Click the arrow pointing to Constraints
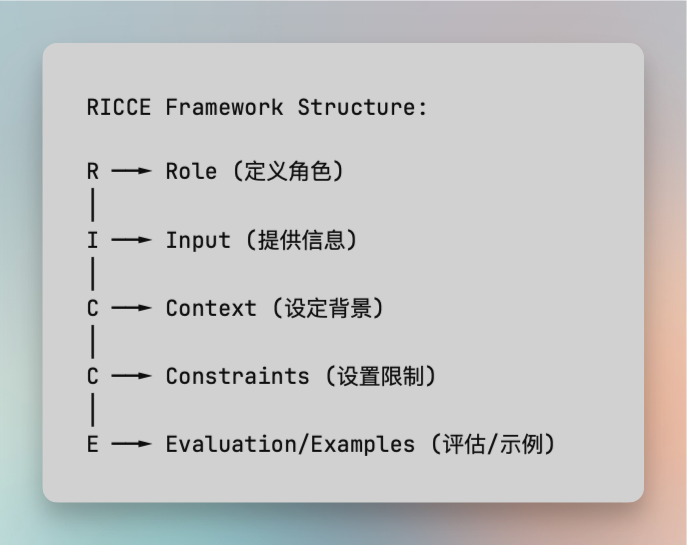 (x=131, y=376)
